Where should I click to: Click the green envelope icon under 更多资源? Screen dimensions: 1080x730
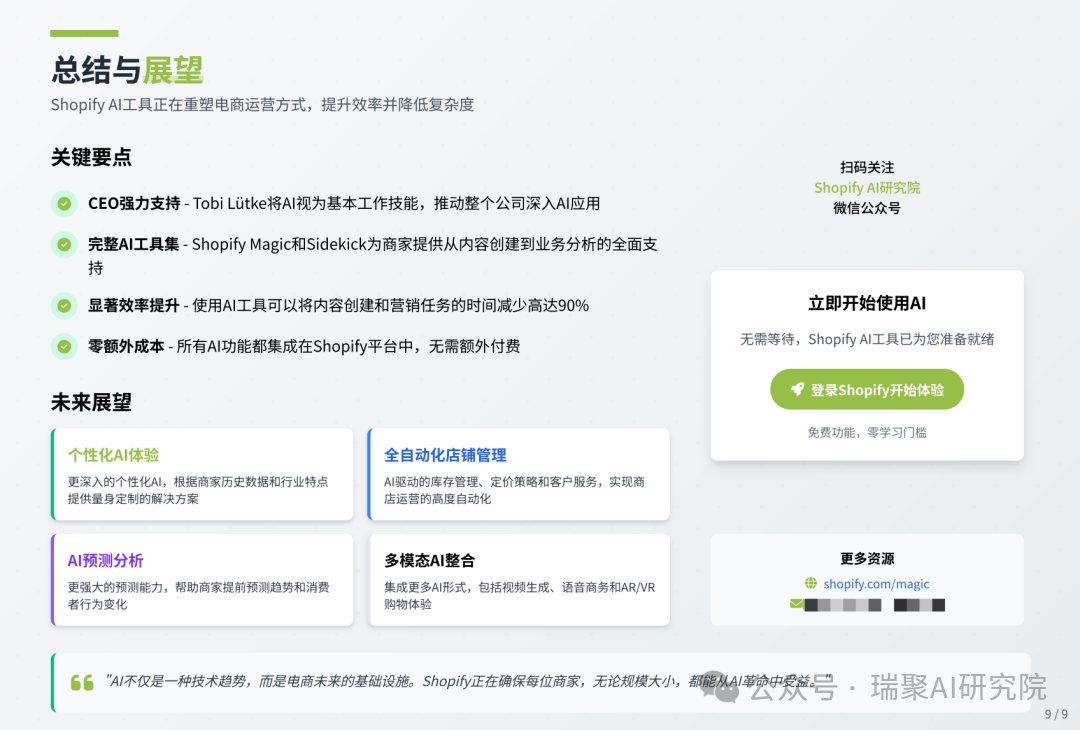pyautogui.click(x=796, y=604)
